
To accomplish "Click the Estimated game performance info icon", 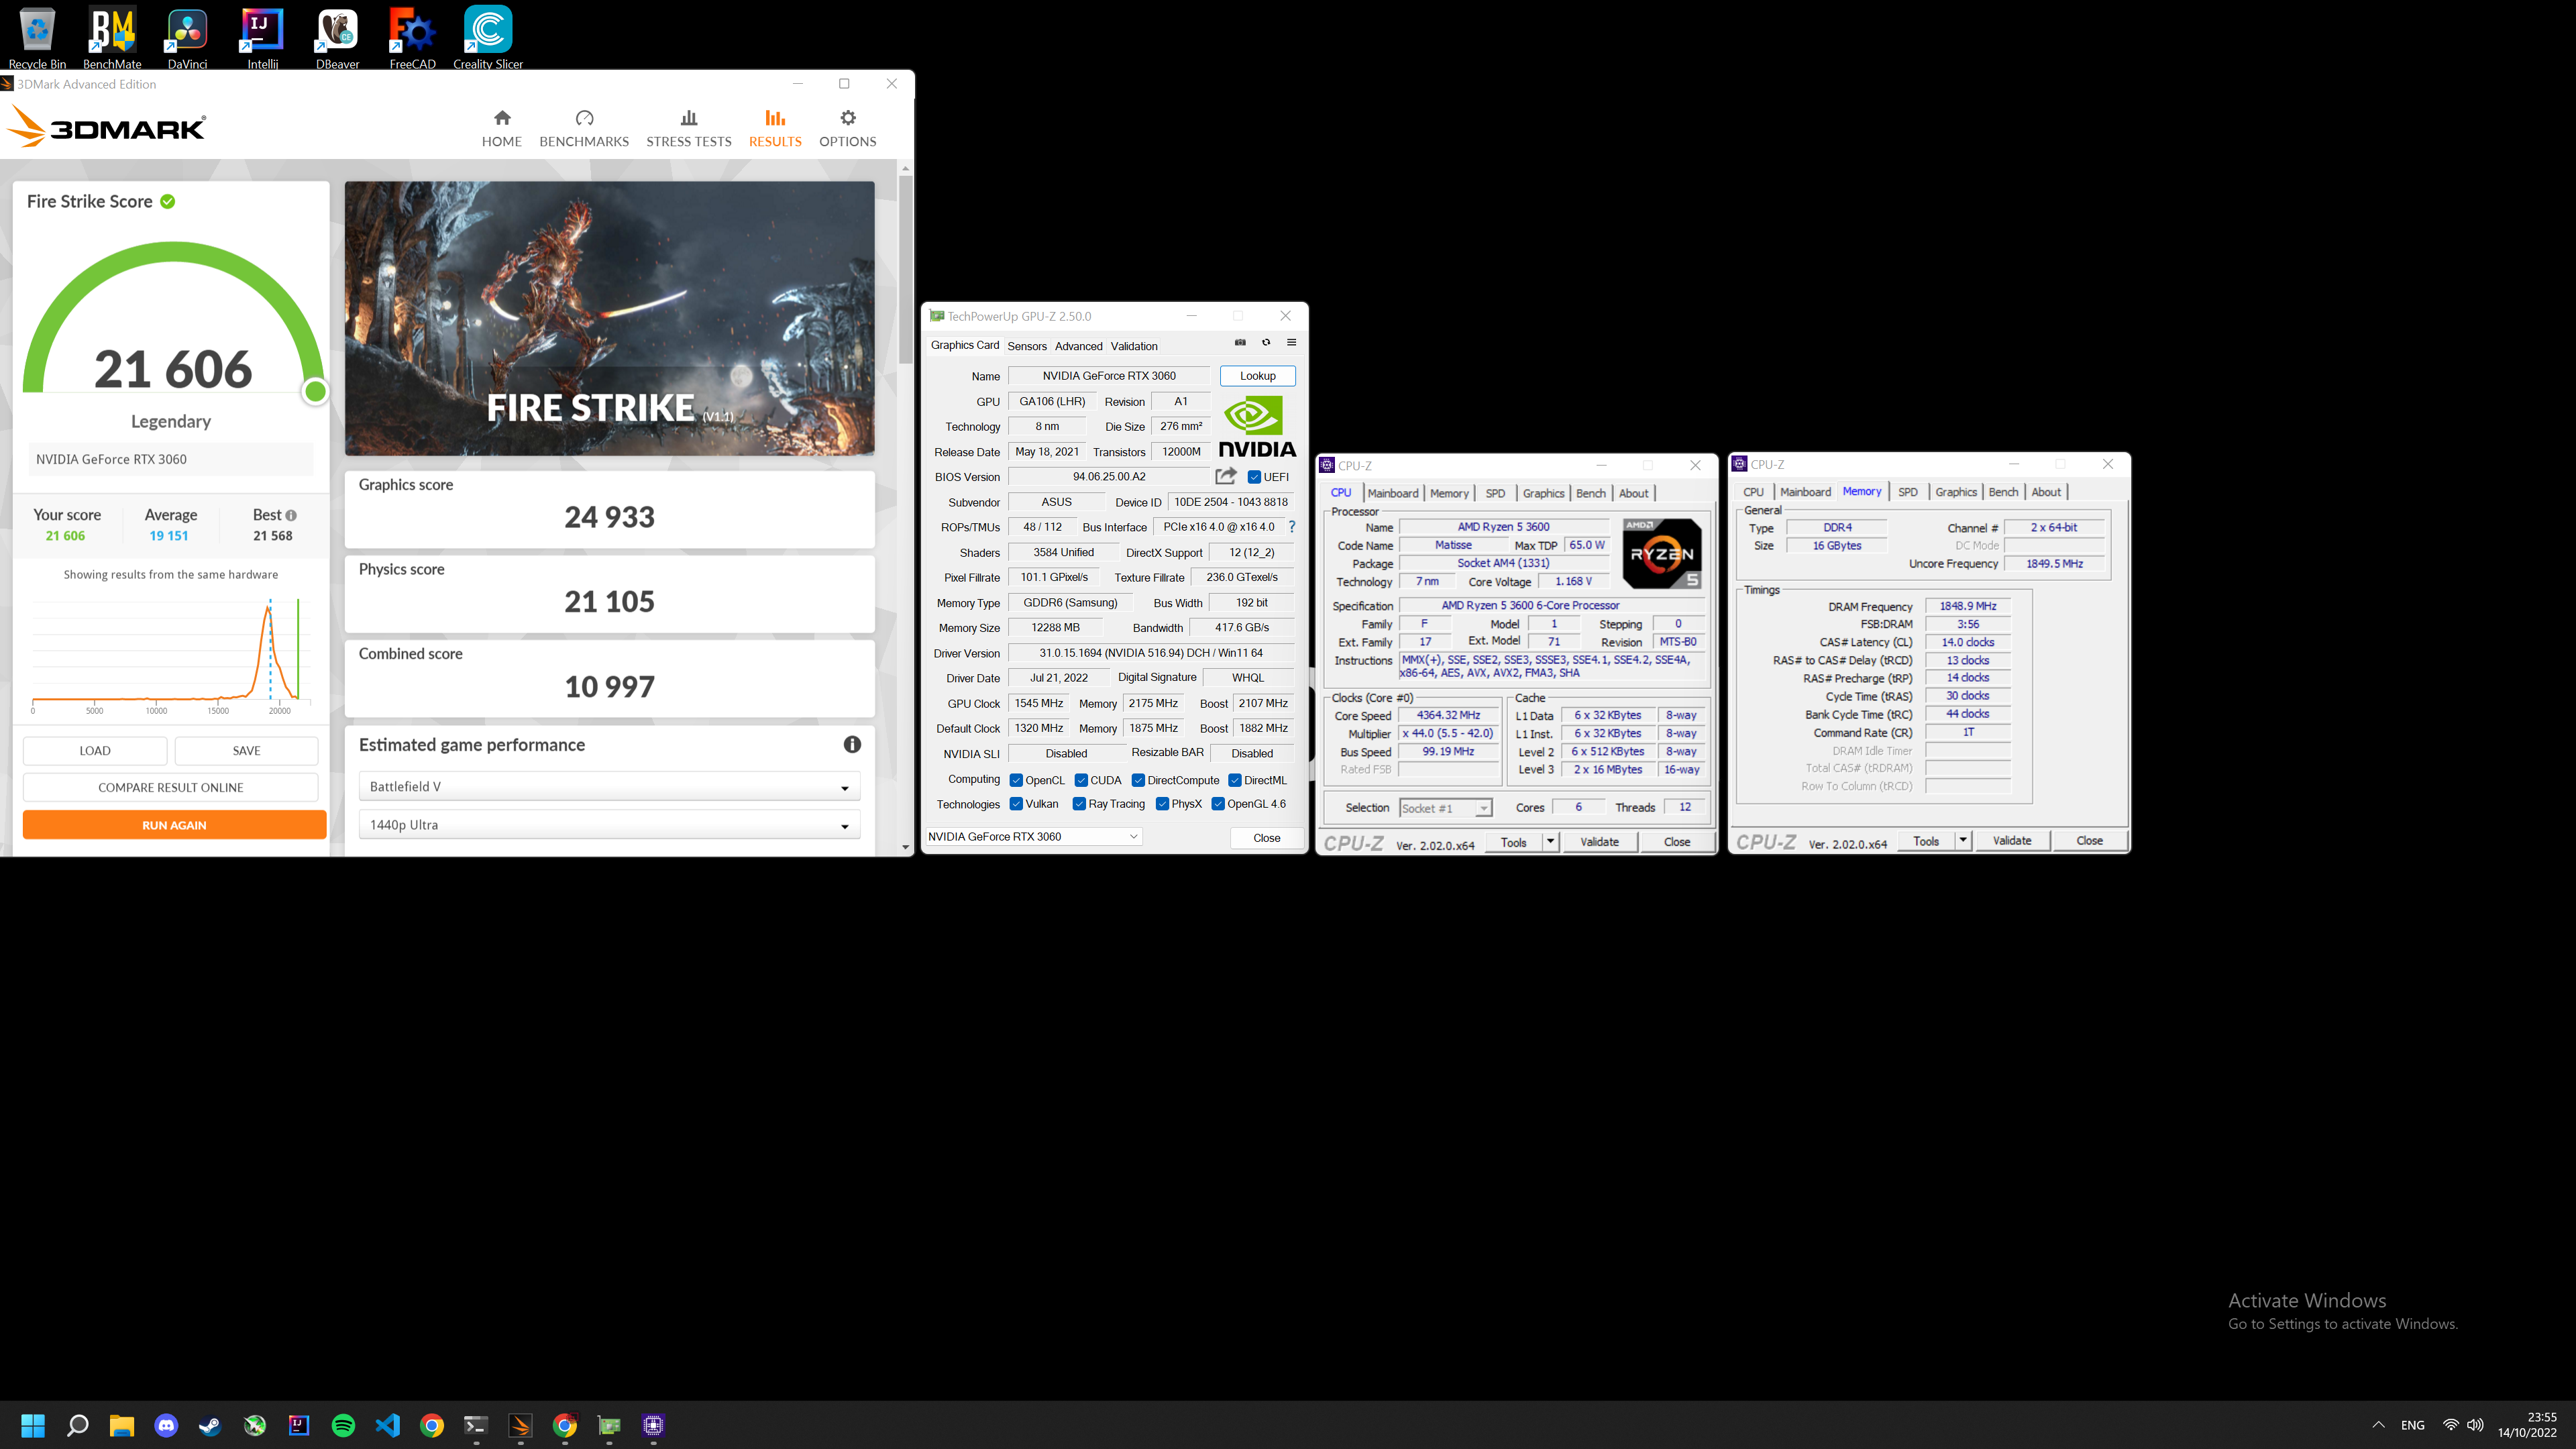I will (852, 744).
